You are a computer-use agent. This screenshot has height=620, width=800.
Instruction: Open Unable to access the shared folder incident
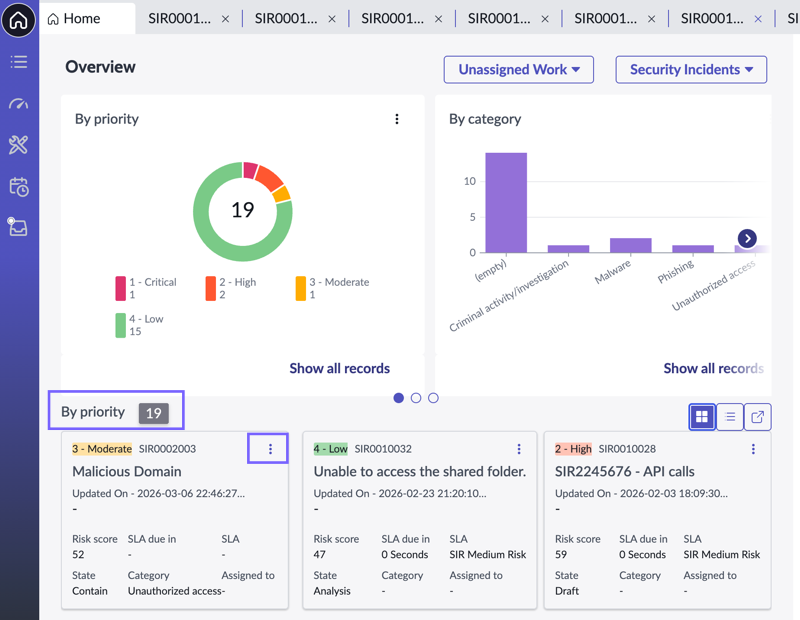coord(419,472)
